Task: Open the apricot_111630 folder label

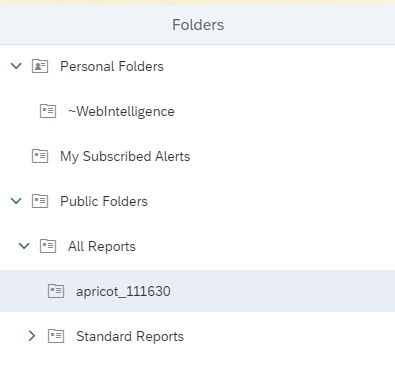Action: 123,291
